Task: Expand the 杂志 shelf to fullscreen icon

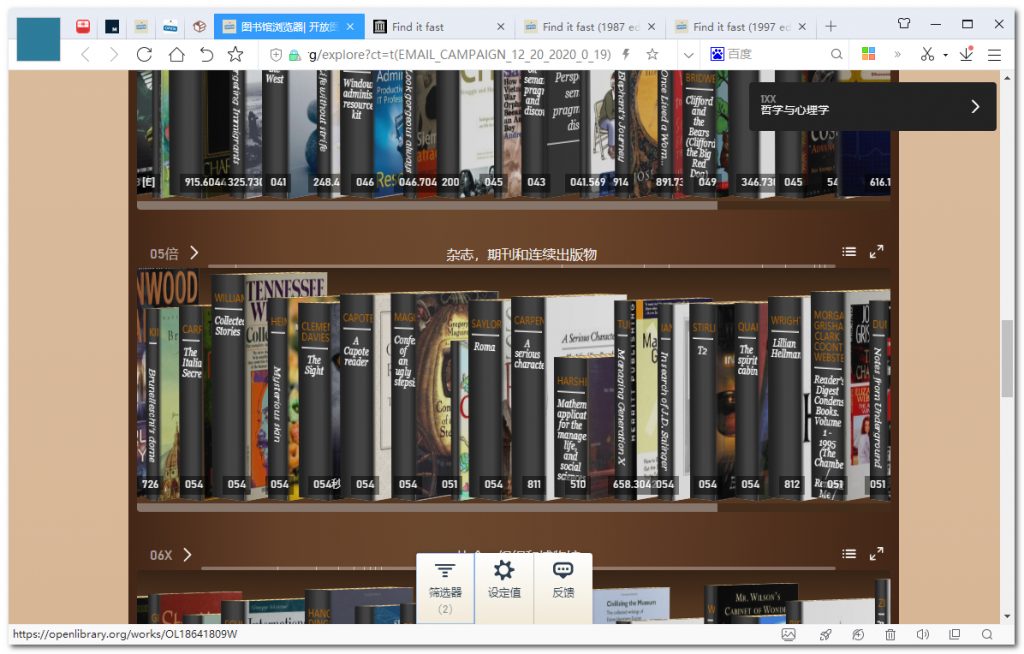Action: click(877, 252)
